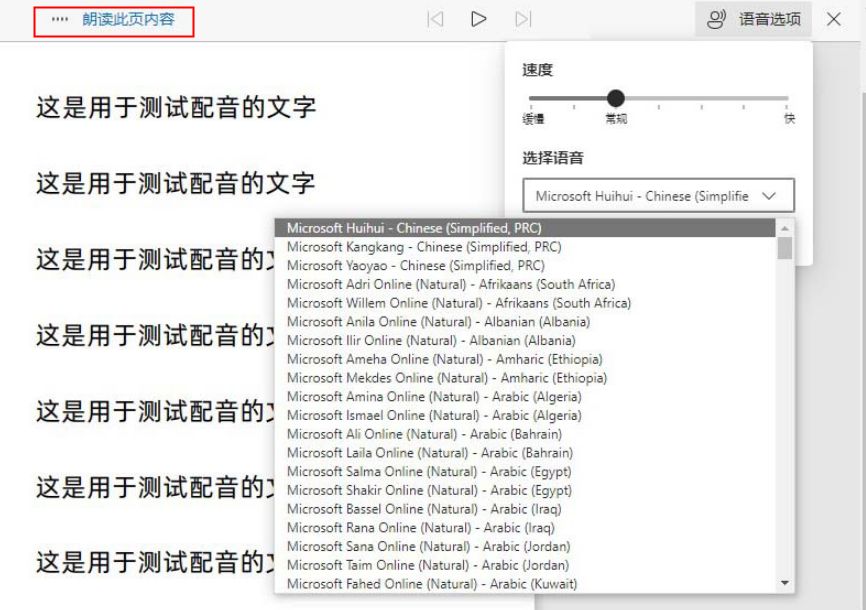
Task: Skip to next paragraph
Action: [x=523, y=19]
